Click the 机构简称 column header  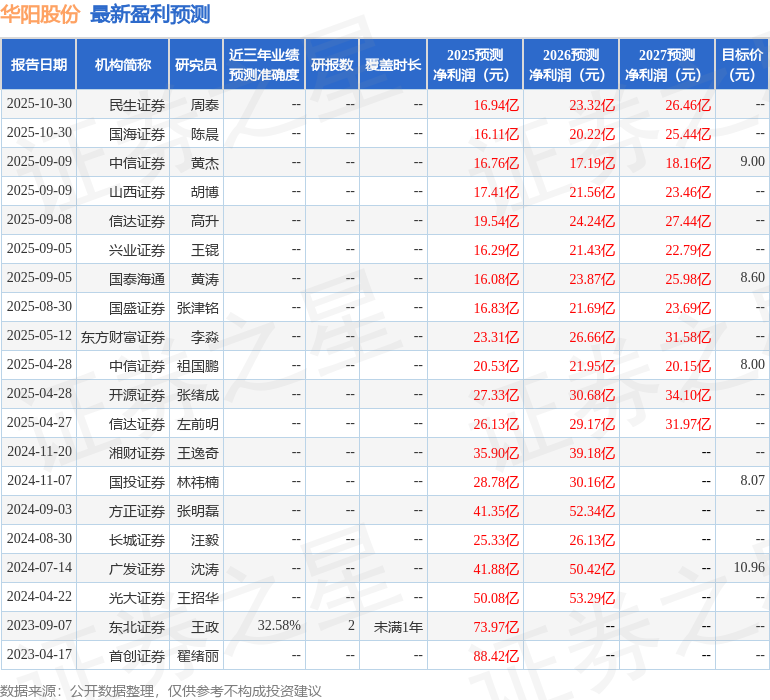(123, 65)
